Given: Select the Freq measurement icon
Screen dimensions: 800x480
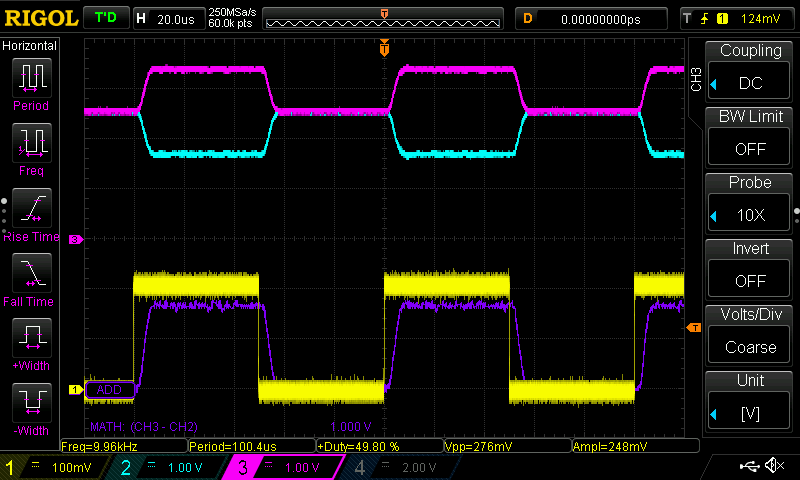Looking at the screenshot, I should pos(32,142).
